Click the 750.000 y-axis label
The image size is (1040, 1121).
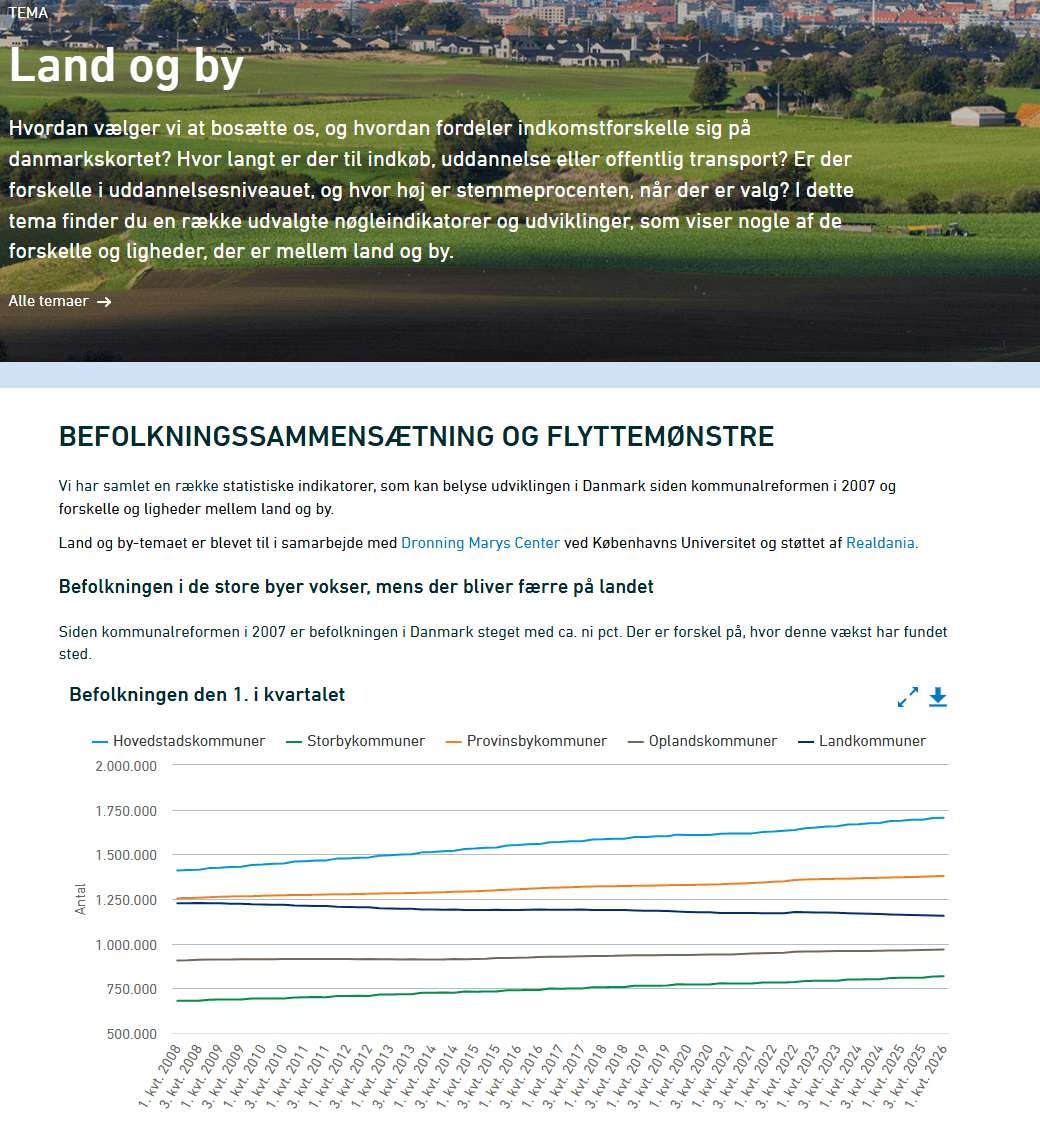[x=132, y=989]
